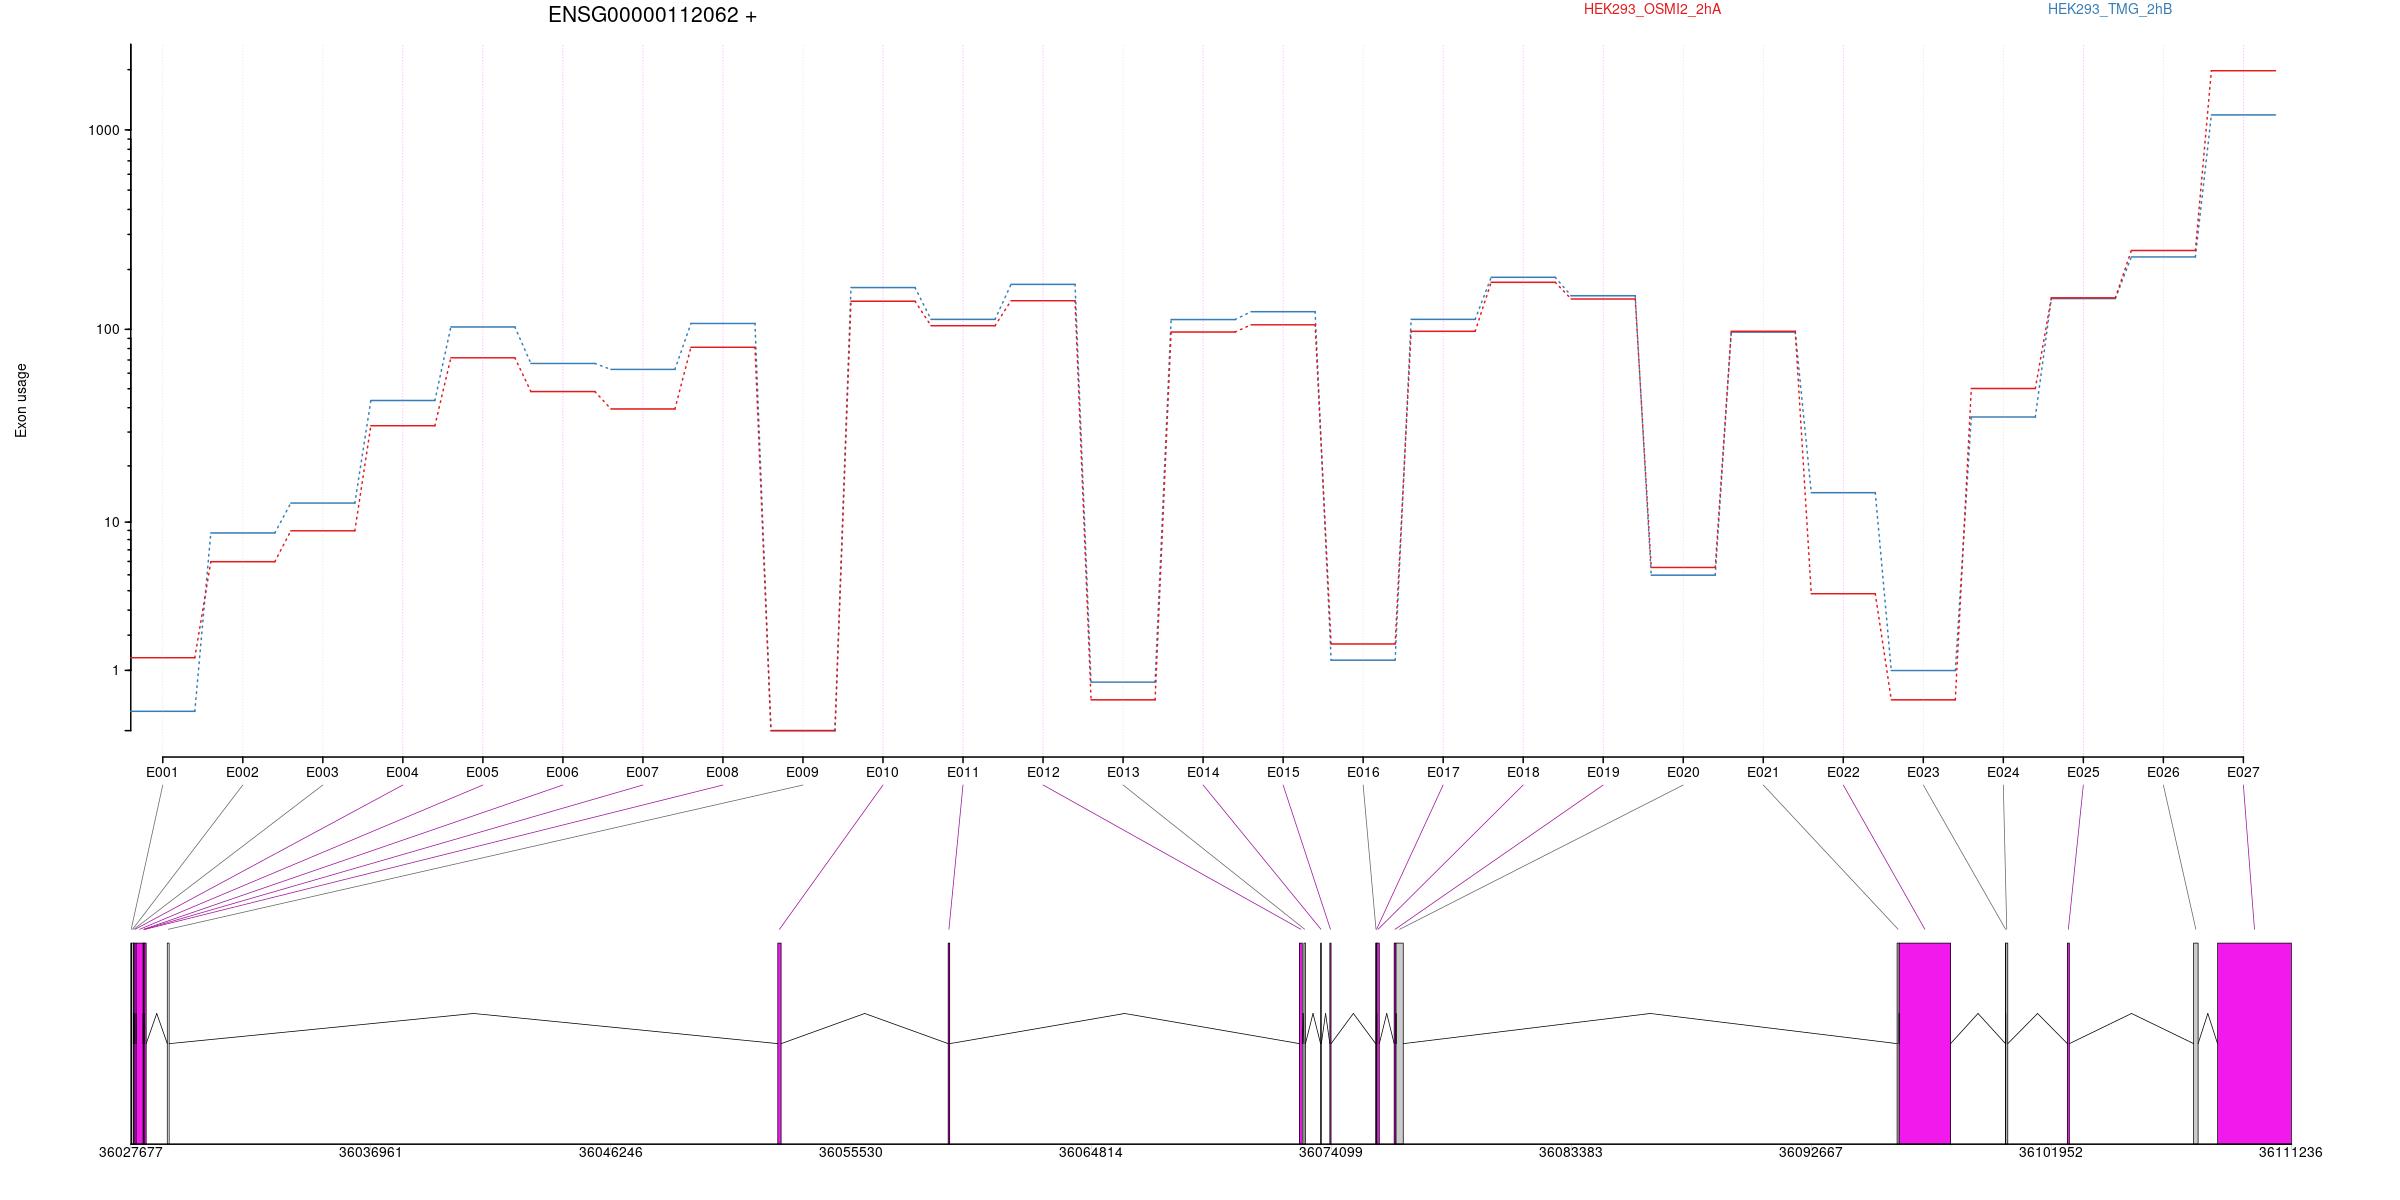Click exon label E027
Image resolution: width=2400 pixels, height=1200 pixels.
tap(2243, 772)
